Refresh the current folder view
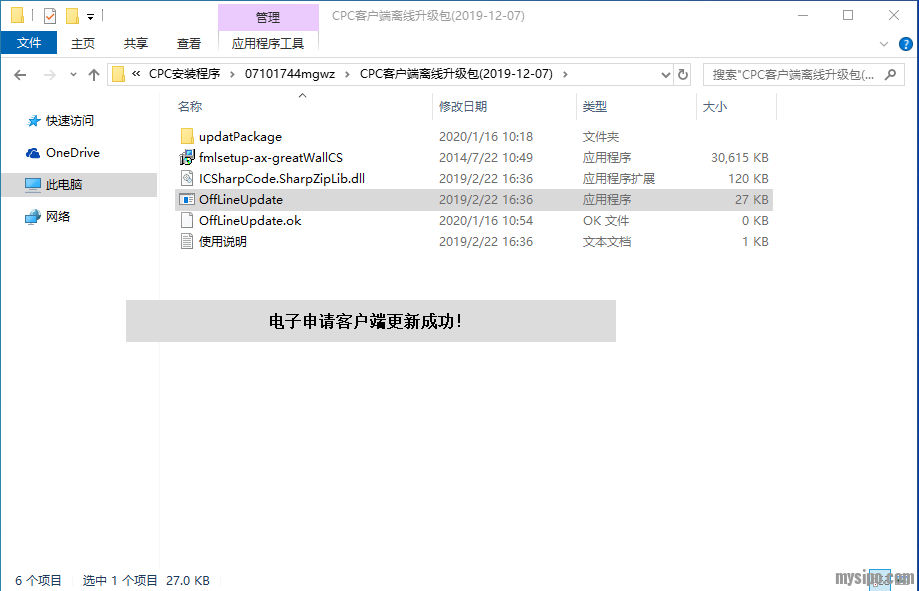Viewport: 919px width, 591px height. point(683,75)
